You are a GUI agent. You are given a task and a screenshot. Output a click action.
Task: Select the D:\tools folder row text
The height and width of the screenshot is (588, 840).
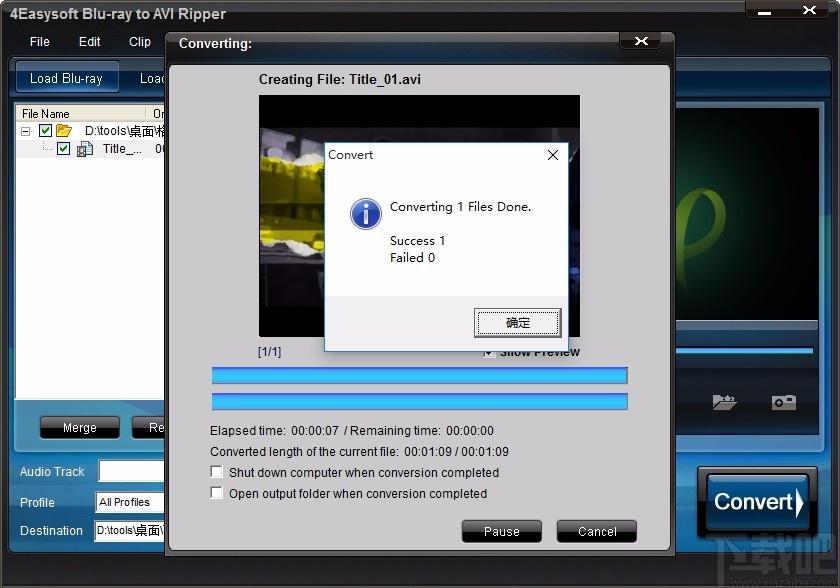124,131
